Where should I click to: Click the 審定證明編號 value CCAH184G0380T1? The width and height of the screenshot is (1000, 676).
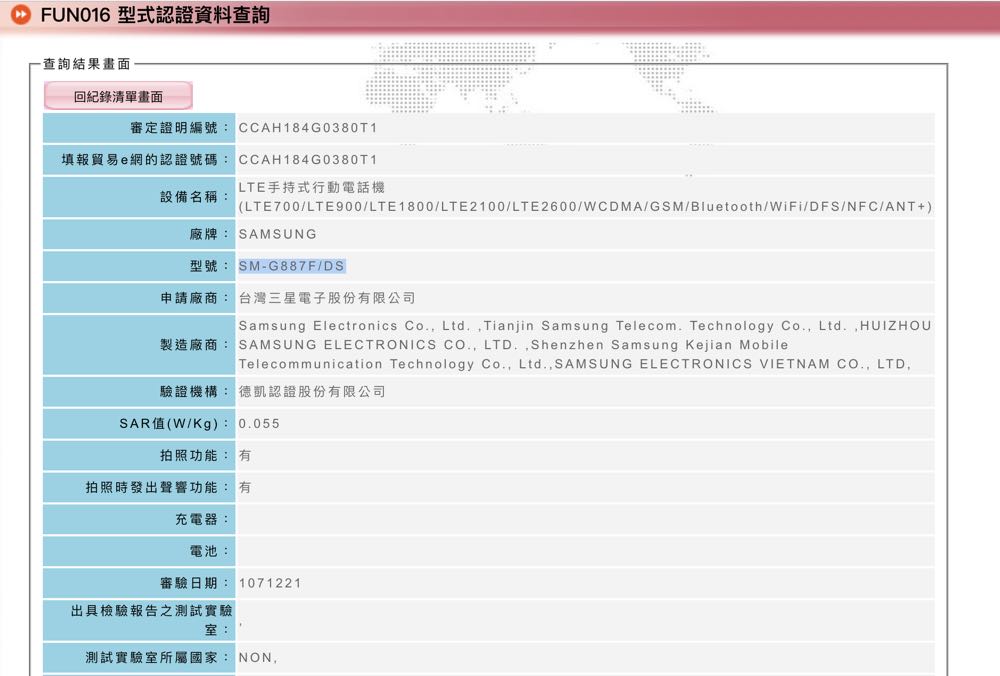(308, 129)
